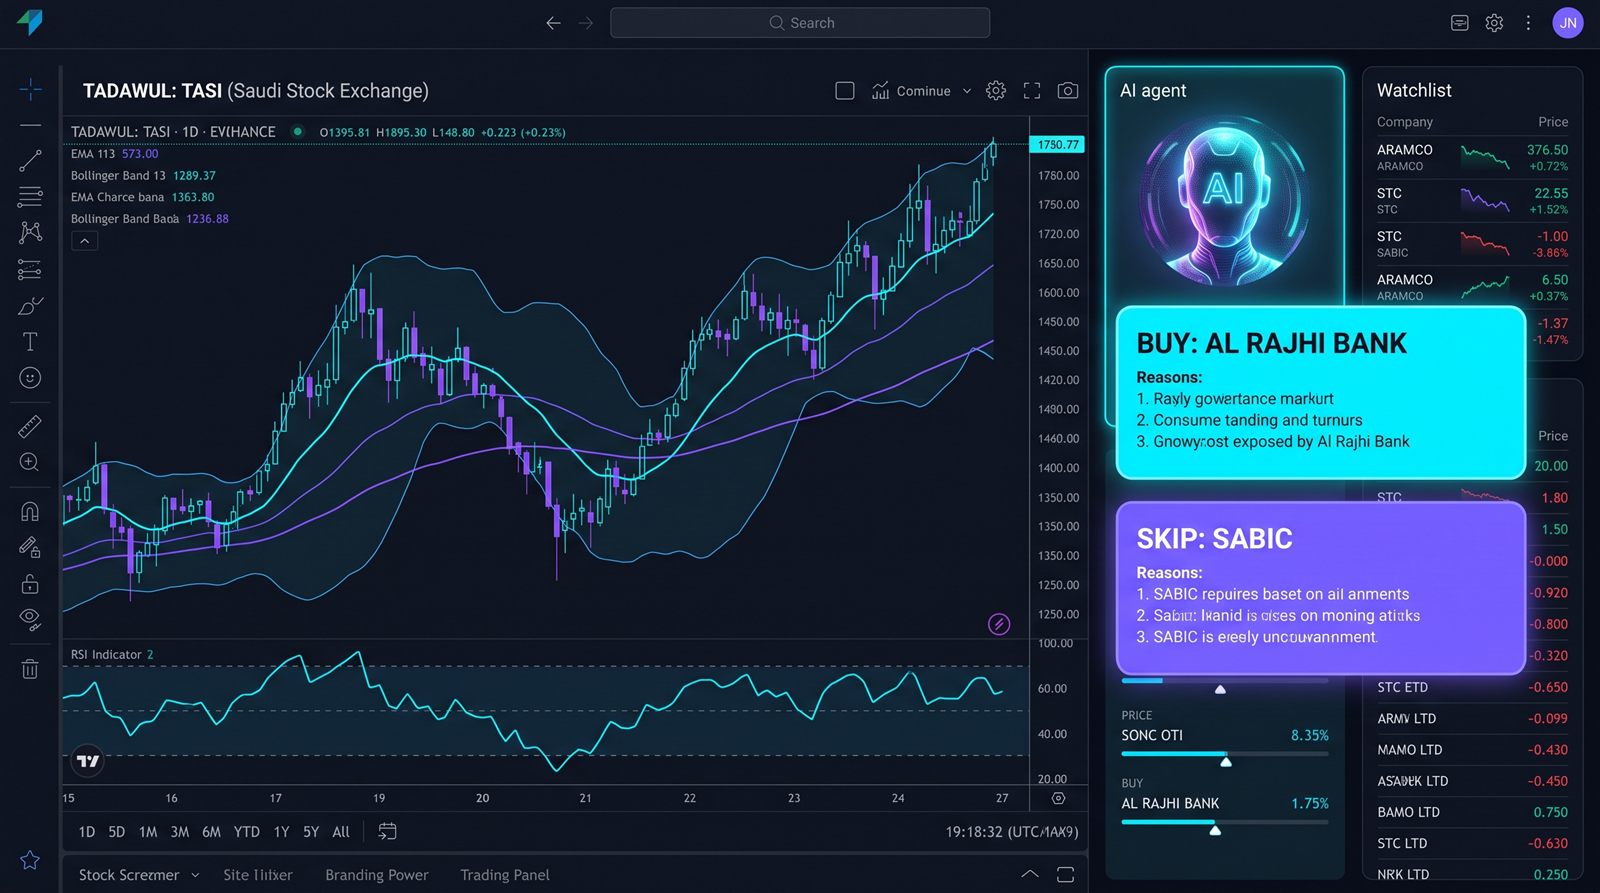Viewport: 1600px width, 893px height.
Task: Switch to the Branding Power tab
Action: [x=377, y=875]
